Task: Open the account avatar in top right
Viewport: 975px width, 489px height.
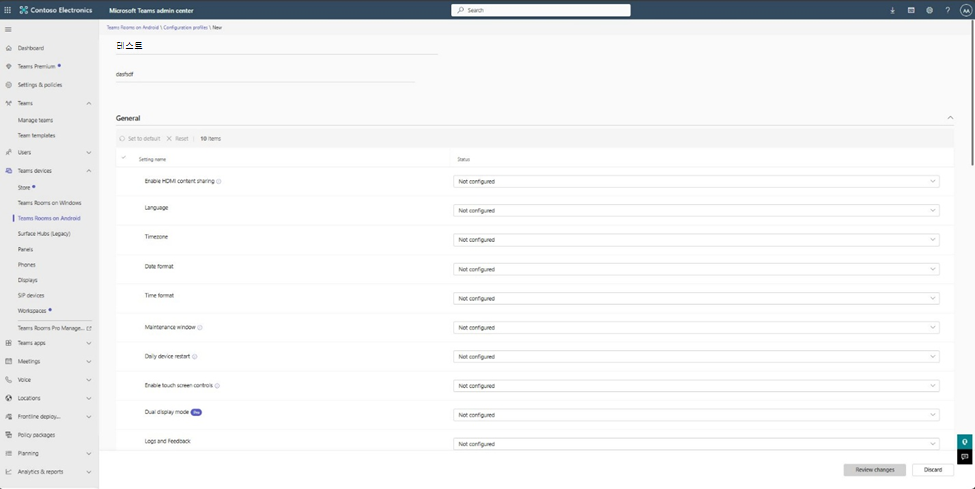Action: 966,10
